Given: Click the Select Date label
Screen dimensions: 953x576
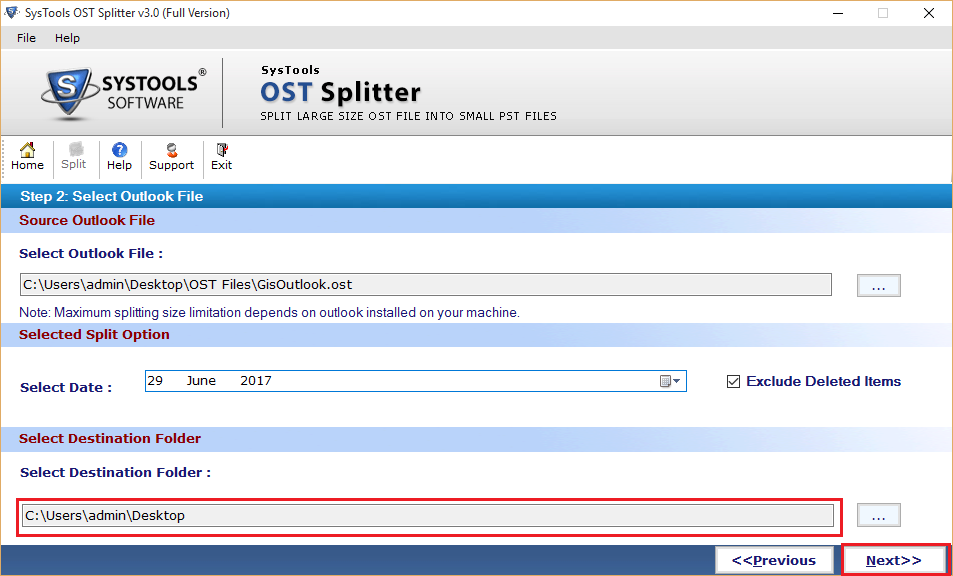Looking at the screenshot, I should click(x=66, y=388).
